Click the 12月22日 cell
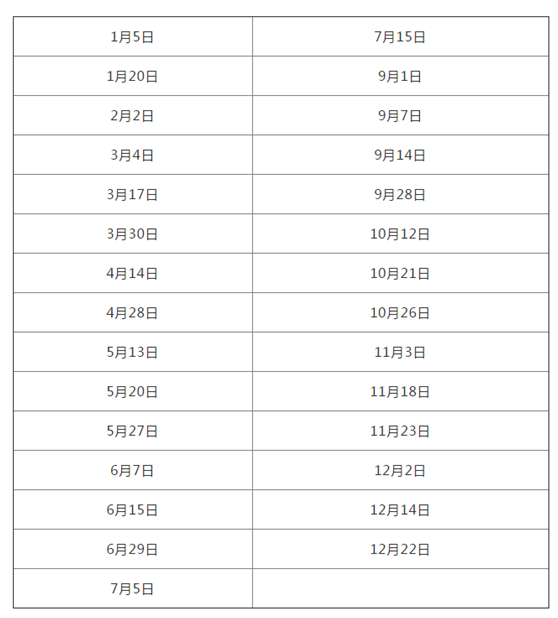The height and width of the screenshot is (618, 558). tap(400, 549)
